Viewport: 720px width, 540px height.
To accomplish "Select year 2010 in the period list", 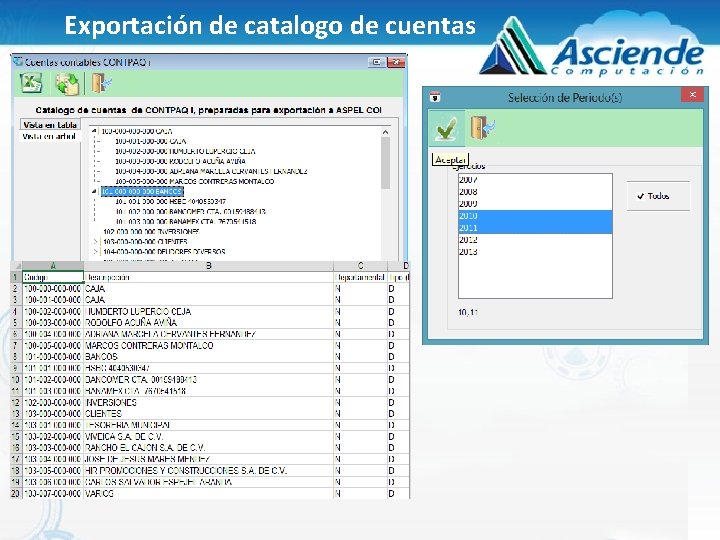I will (x=535, y=216).
